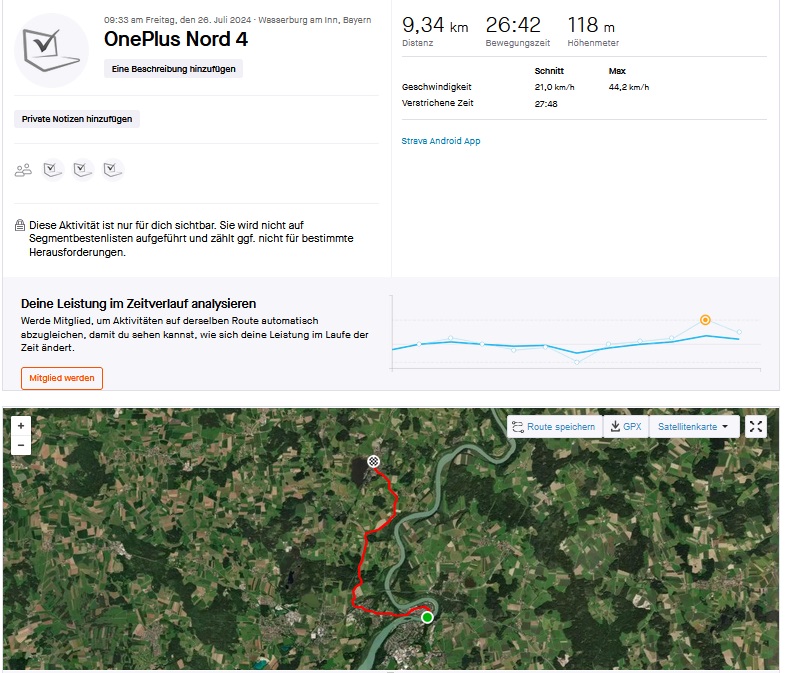Click 'Private Notizen hinzufügen'

click(78, 119)
